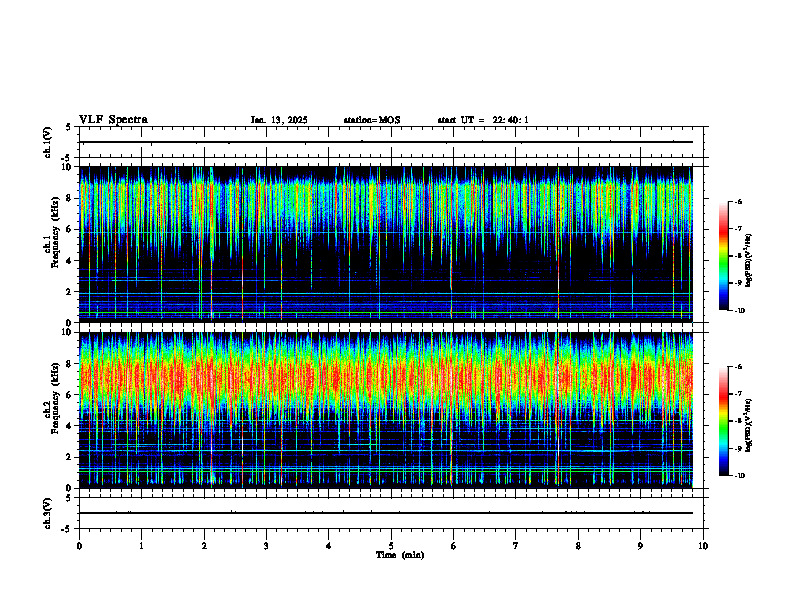Click the ch.2 spectrogram color bar
792x612 pixels.
(x=723, y=421)
